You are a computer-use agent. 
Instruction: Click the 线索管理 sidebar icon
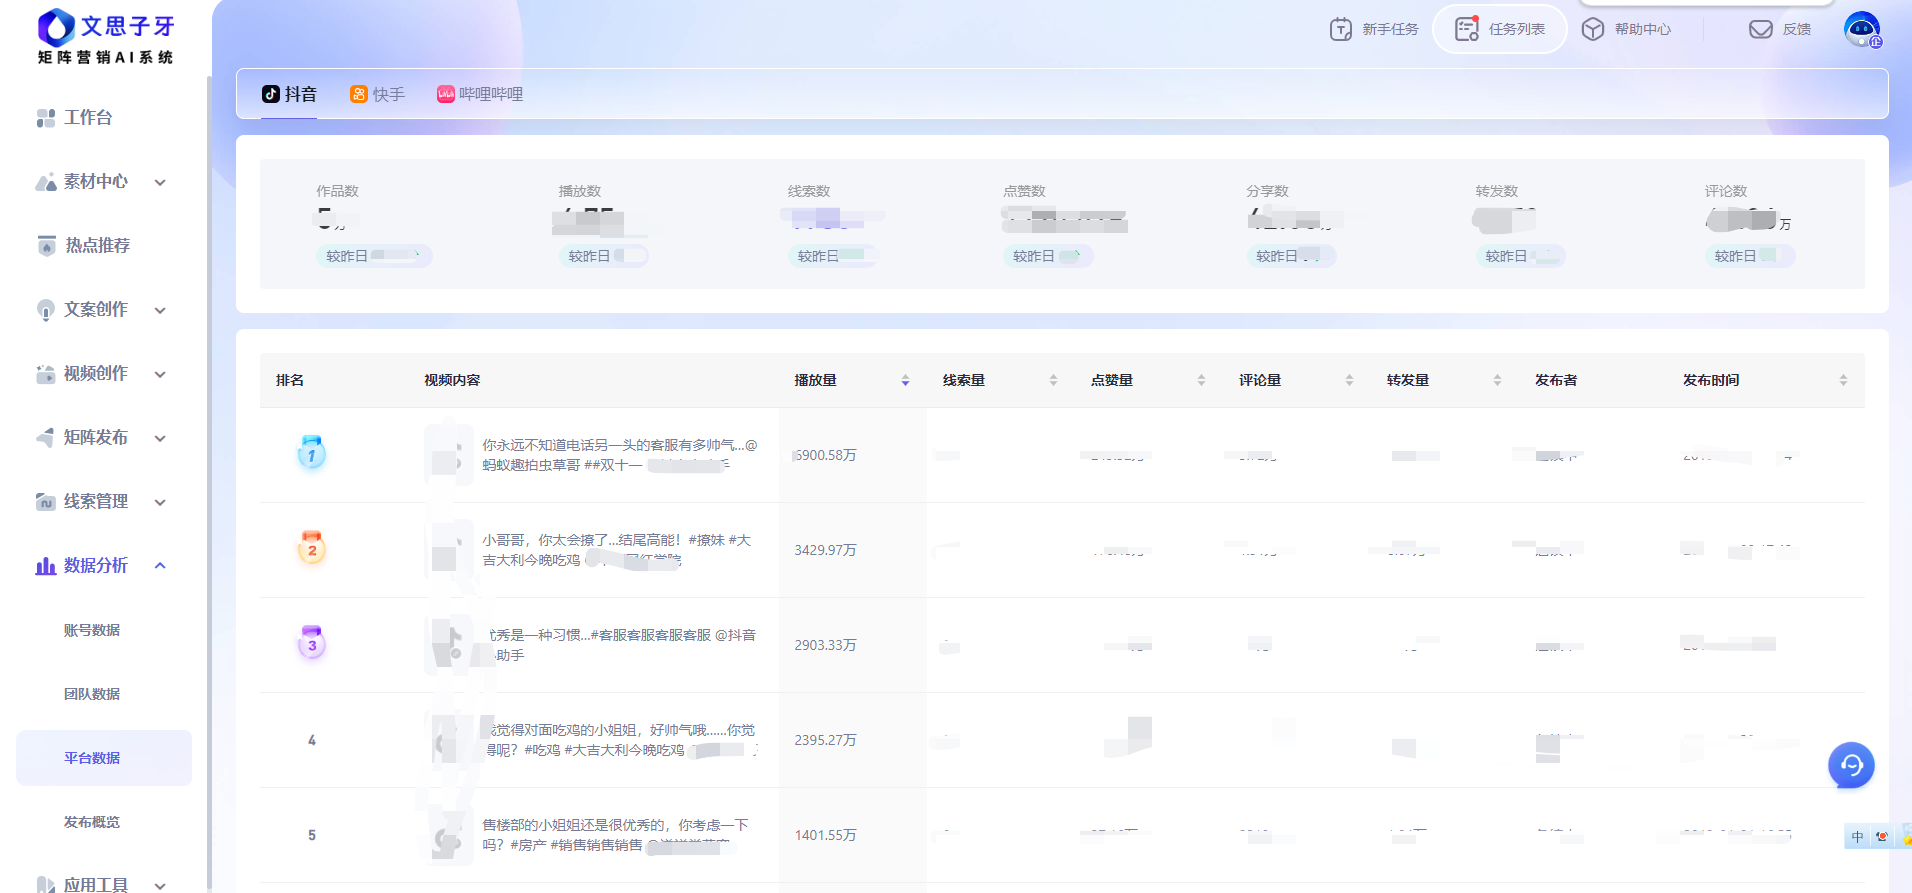[46, 502]
